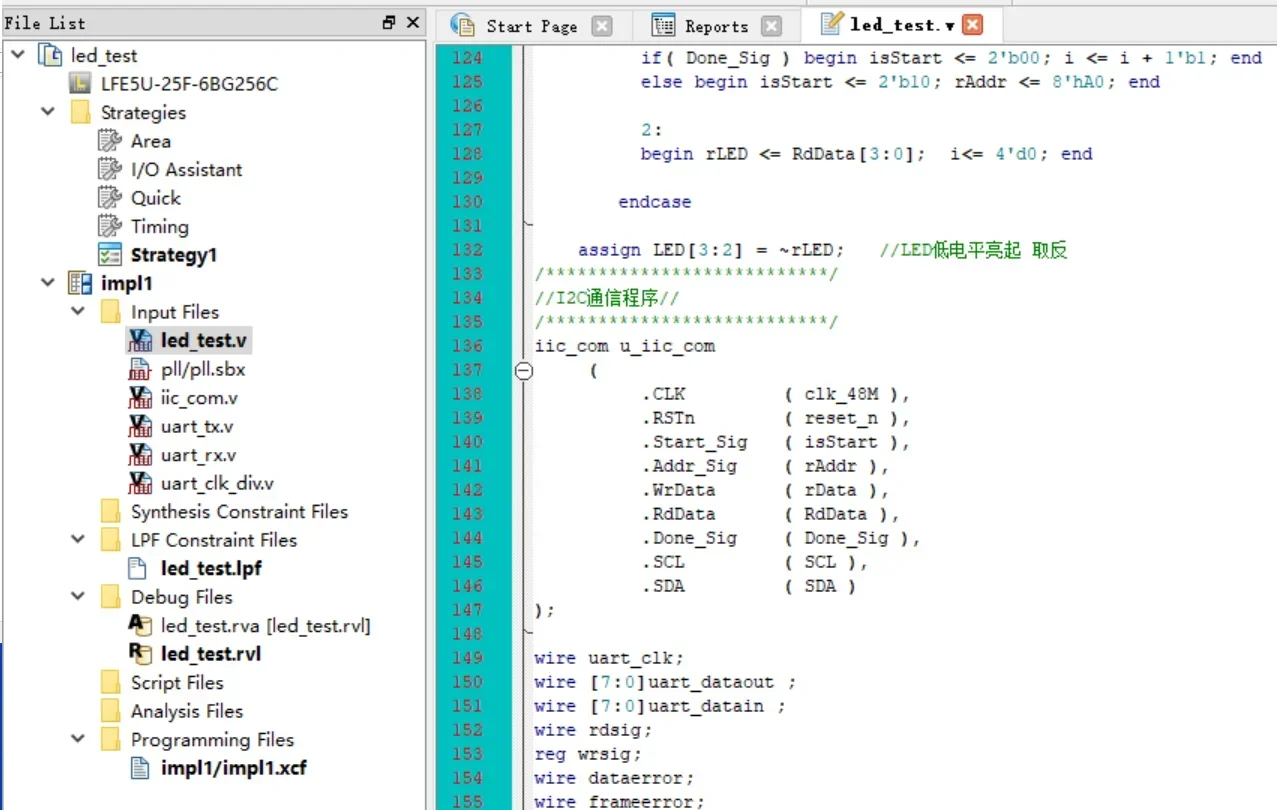Click the led_test project icon

coord(50,55)
